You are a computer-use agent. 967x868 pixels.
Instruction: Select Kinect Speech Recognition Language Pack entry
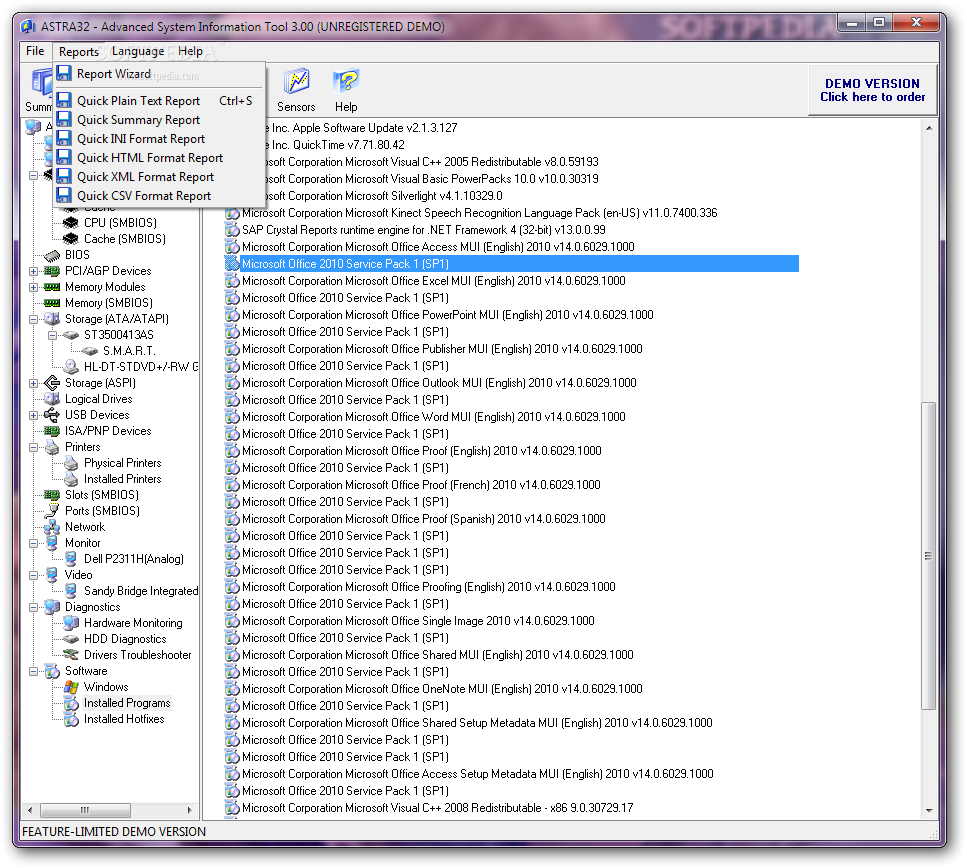pyautogui.click(x=479, y=213)
